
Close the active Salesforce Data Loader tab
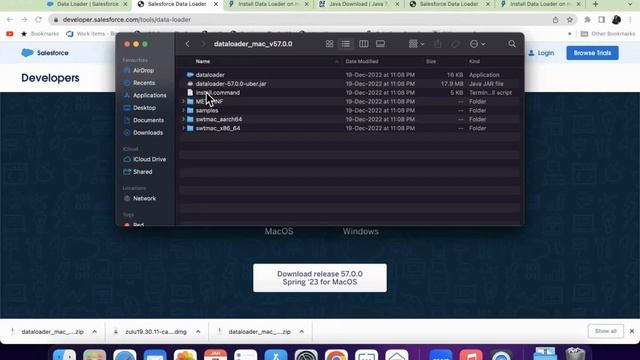coord(216,4)
